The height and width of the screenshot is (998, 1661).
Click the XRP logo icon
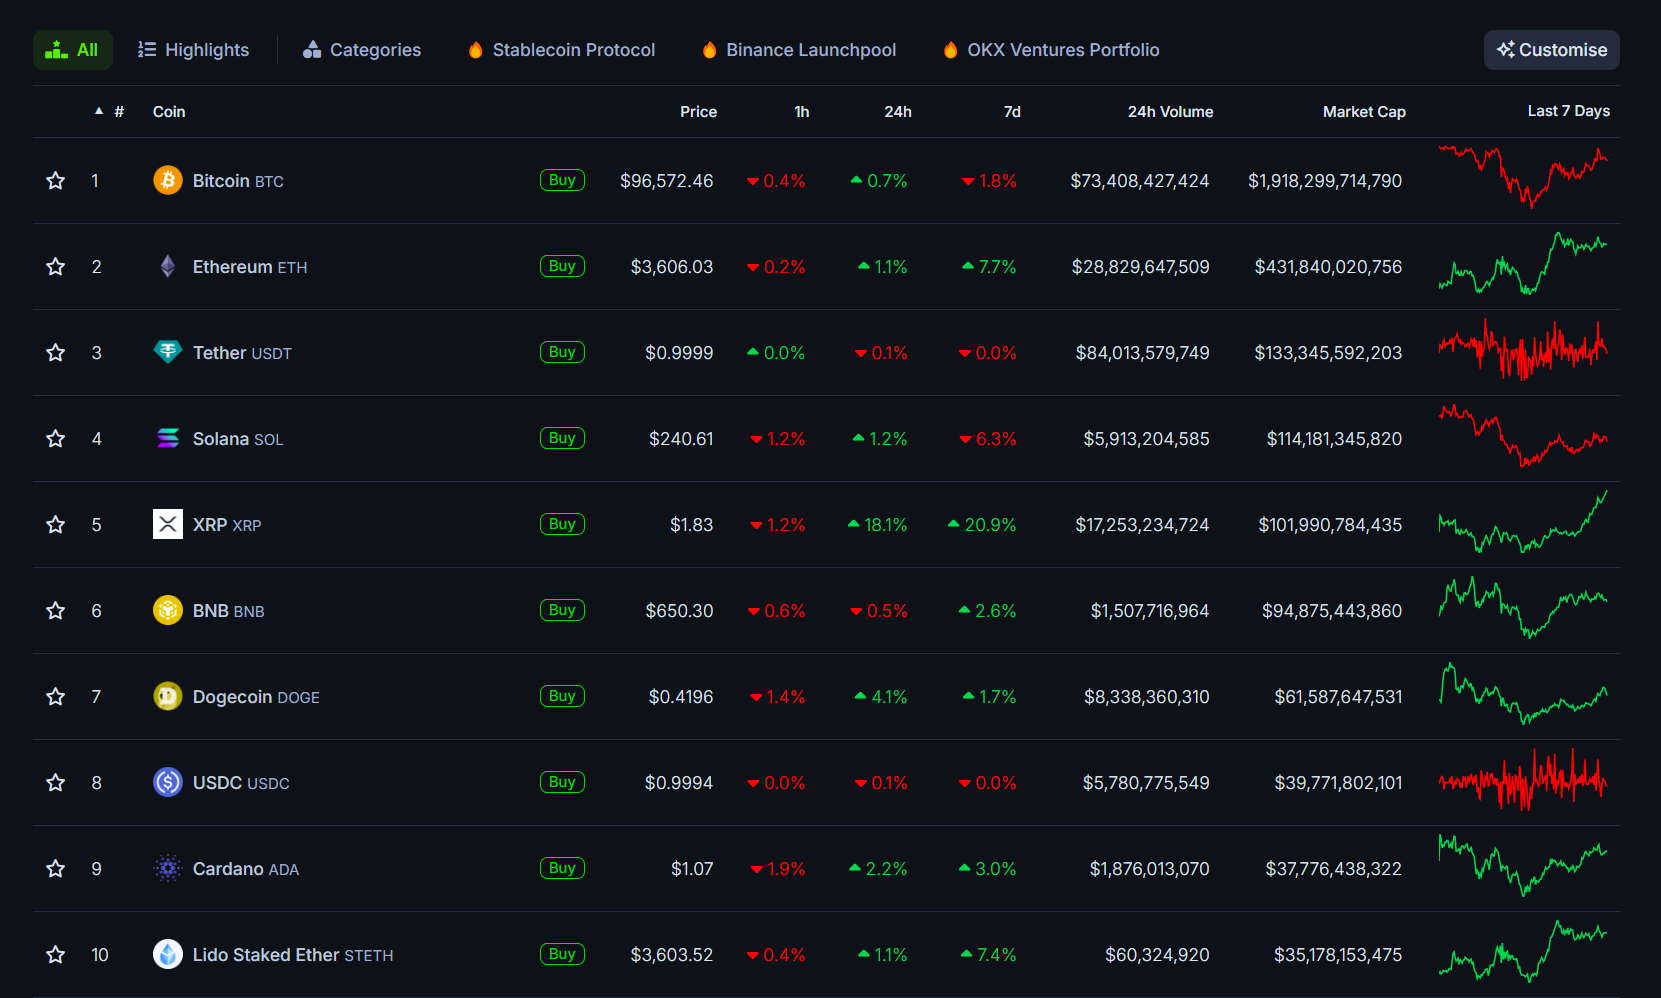(167, 525)
